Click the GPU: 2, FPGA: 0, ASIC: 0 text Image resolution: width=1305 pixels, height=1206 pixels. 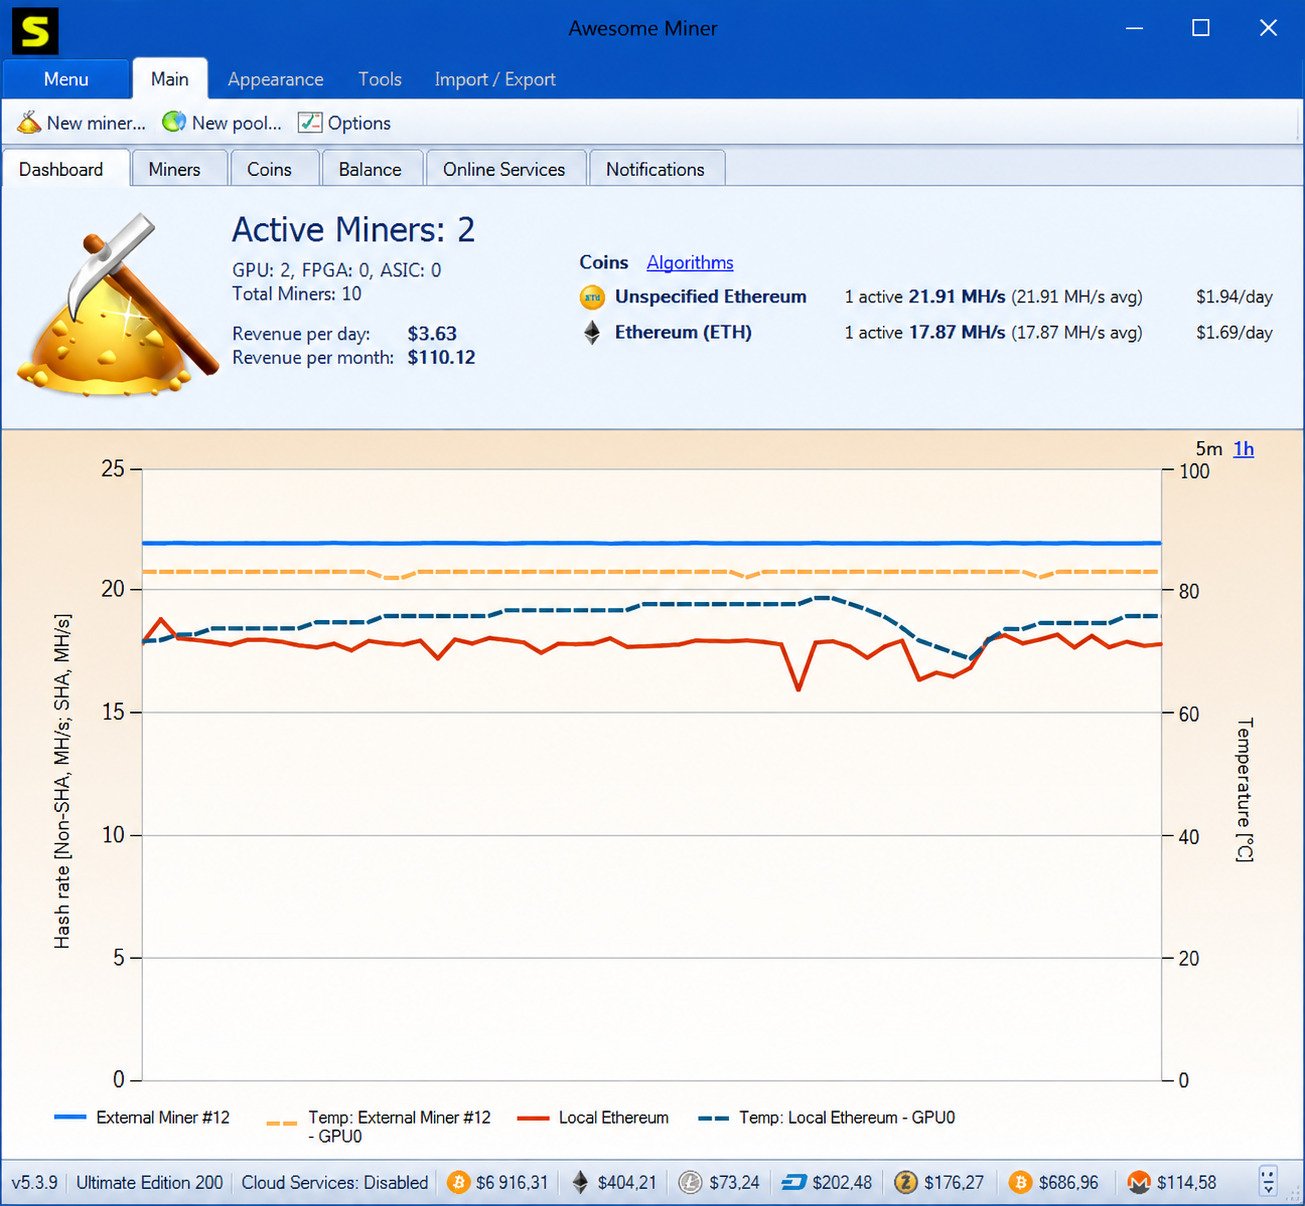click(336, 269)
